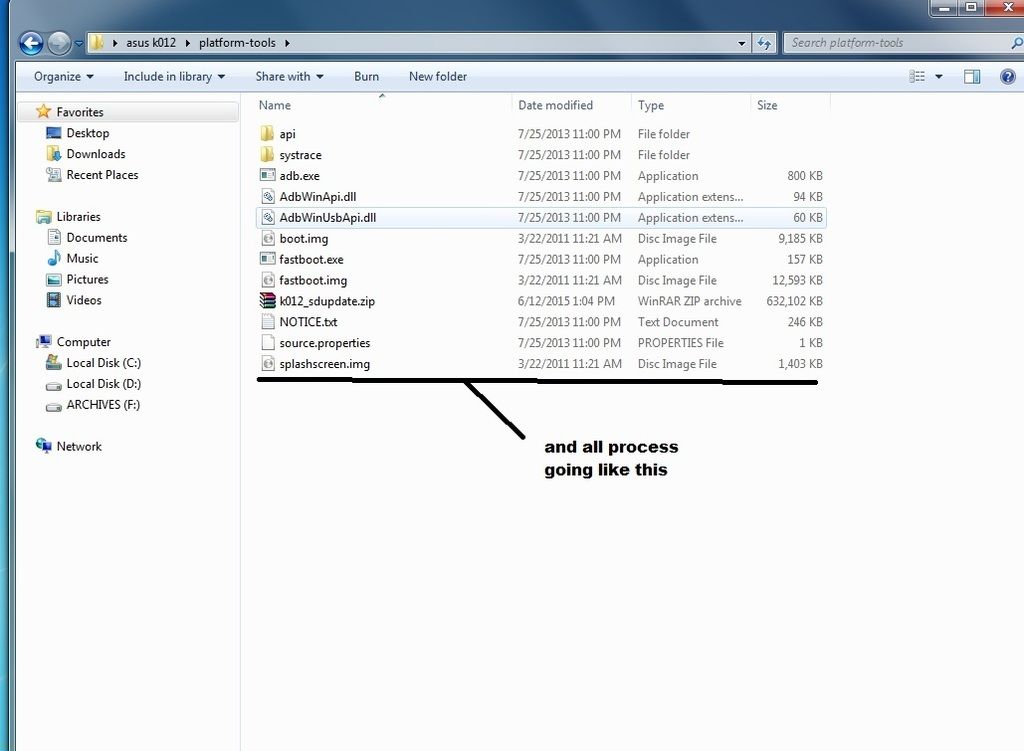Click the change view icon

tap(917, 76)
